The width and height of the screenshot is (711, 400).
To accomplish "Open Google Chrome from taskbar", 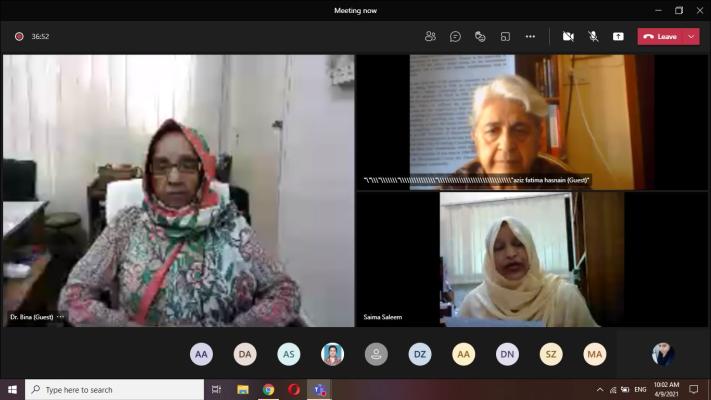I will tap(268, 389).
